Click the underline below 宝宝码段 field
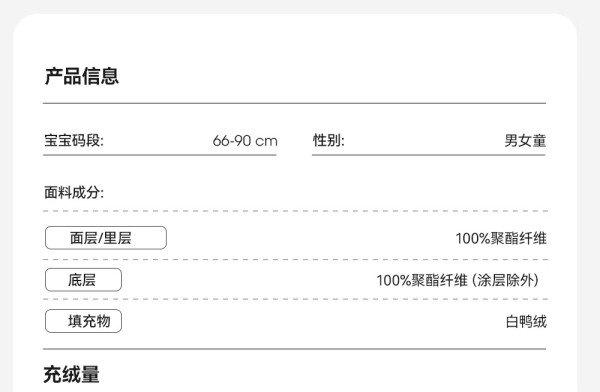Screen dimensions: 600x392 (x=160, y=155)
